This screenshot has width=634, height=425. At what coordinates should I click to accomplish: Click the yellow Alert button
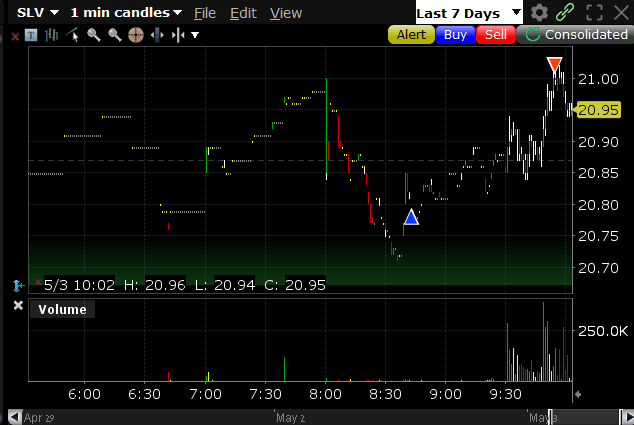[x=411, y=35]
